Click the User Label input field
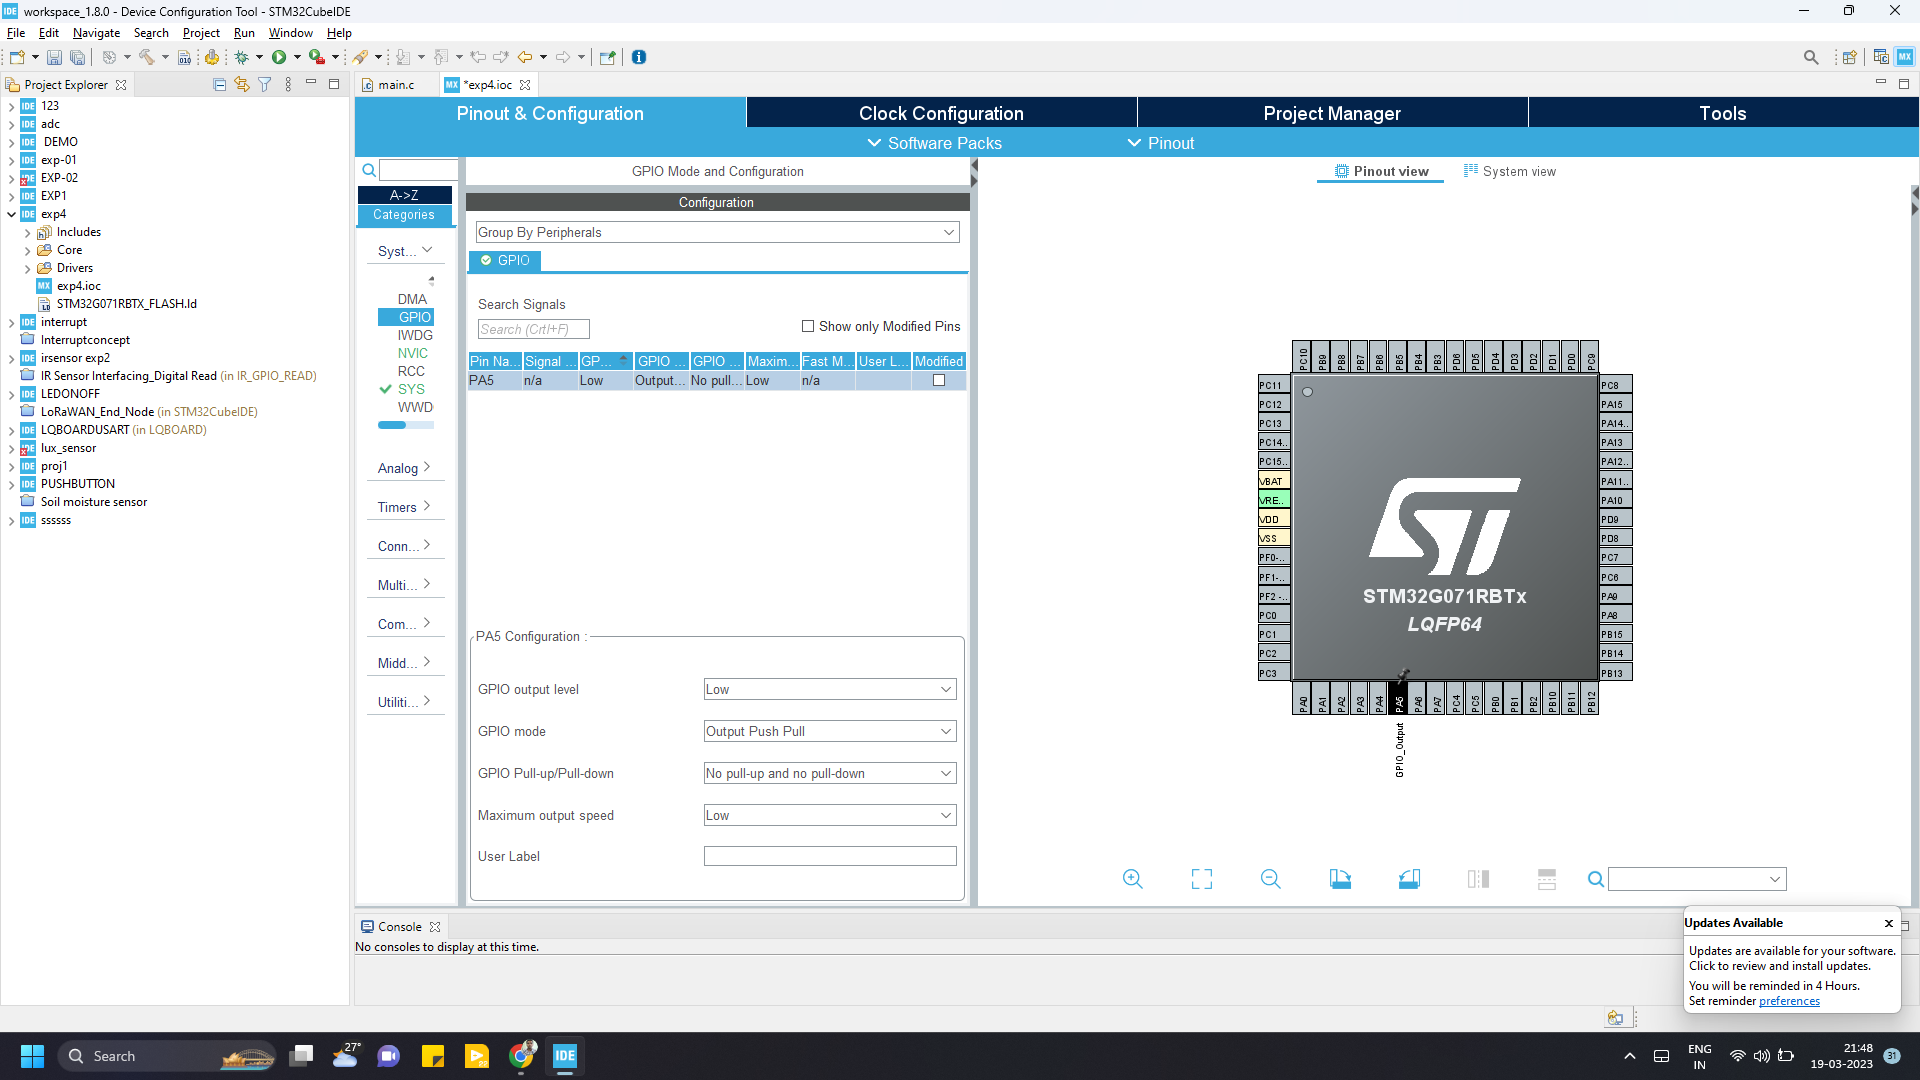This screenshot has height=1080, width=1920. click(829, 856)
